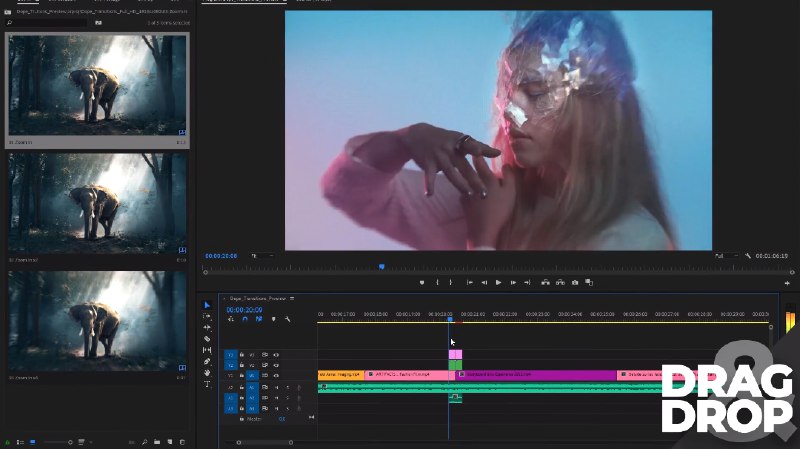Viewport: 800px width, 449px height.
Task: Toggle V3 source patching button
Action: tap(231, 355)
